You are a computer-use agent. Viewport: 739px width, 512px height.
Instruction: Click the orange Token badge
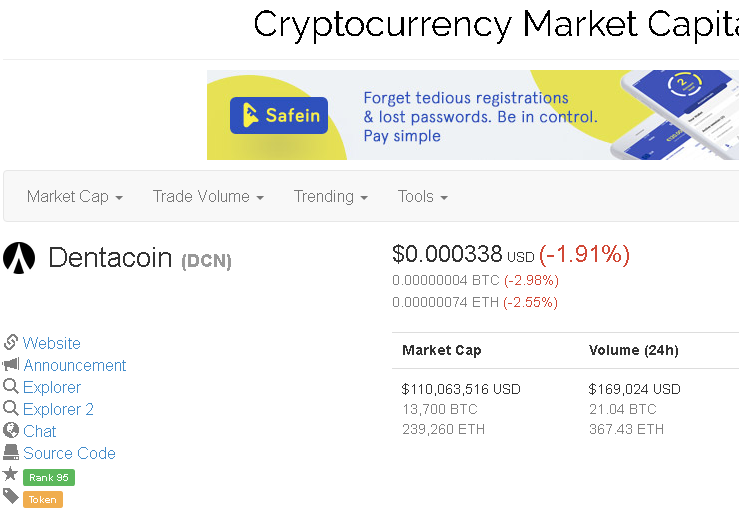click(x=43, y=500)
